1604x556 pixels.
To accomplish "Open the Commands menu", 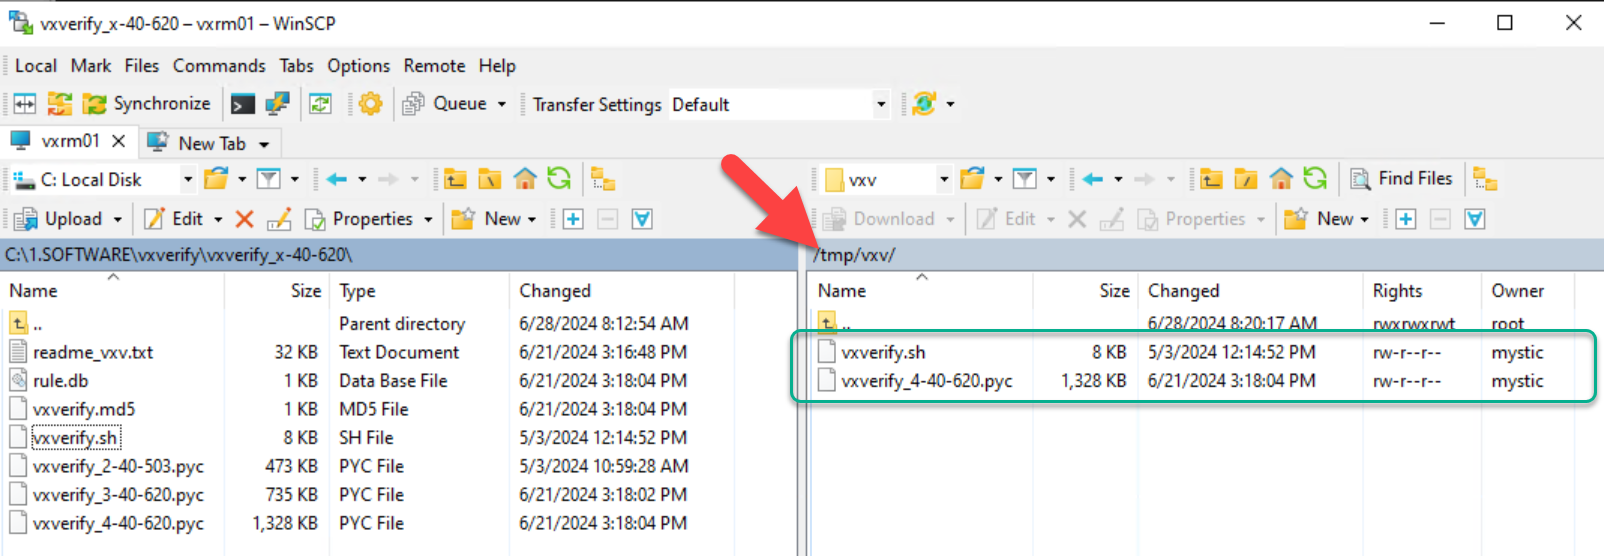I will [x=219, y=66].
